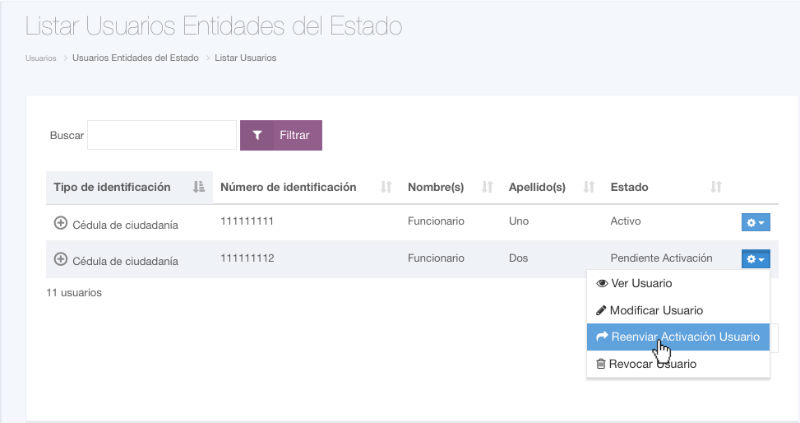Expand row details for identification 111111111
This screenshot has width=800, height=423.
[60, 221]
